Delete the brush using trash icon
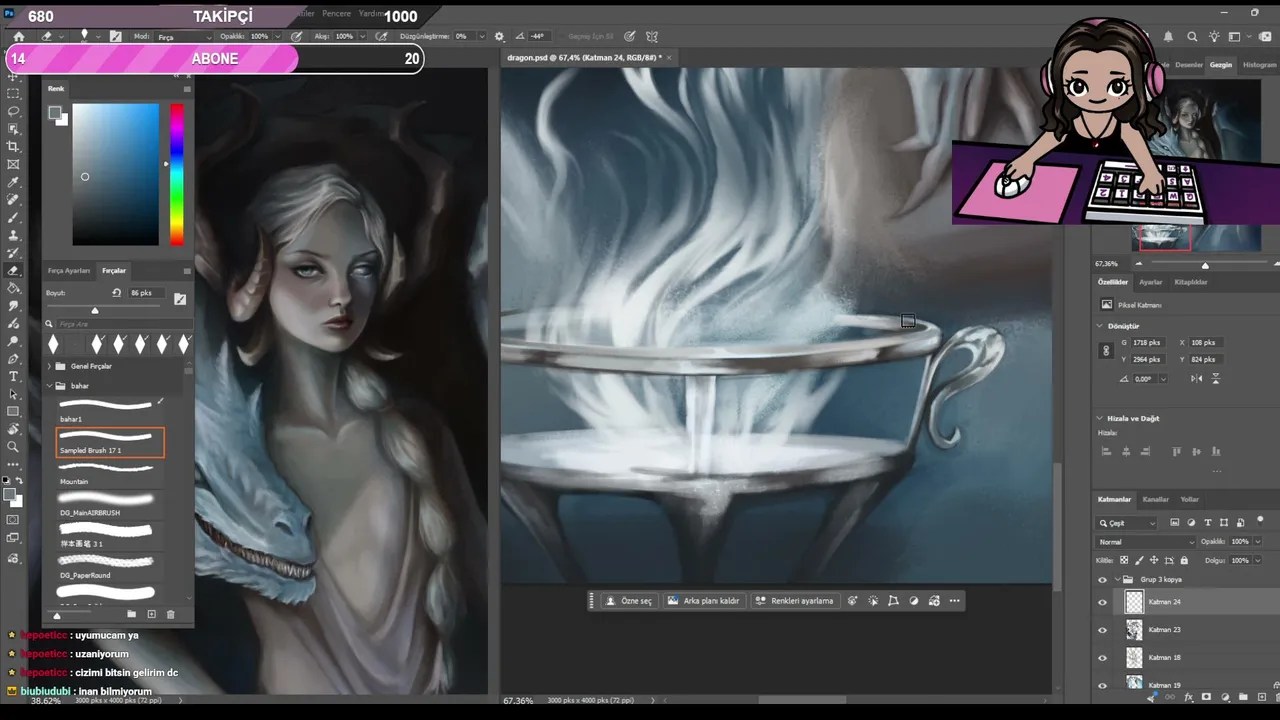 tap(170, 614)
